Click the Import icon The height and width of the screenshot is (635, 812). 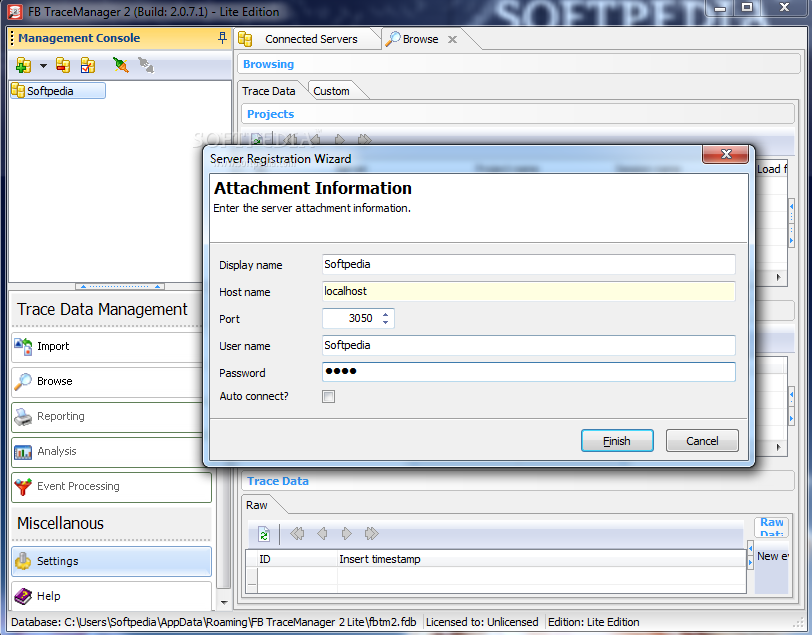(x=23, y=347)
